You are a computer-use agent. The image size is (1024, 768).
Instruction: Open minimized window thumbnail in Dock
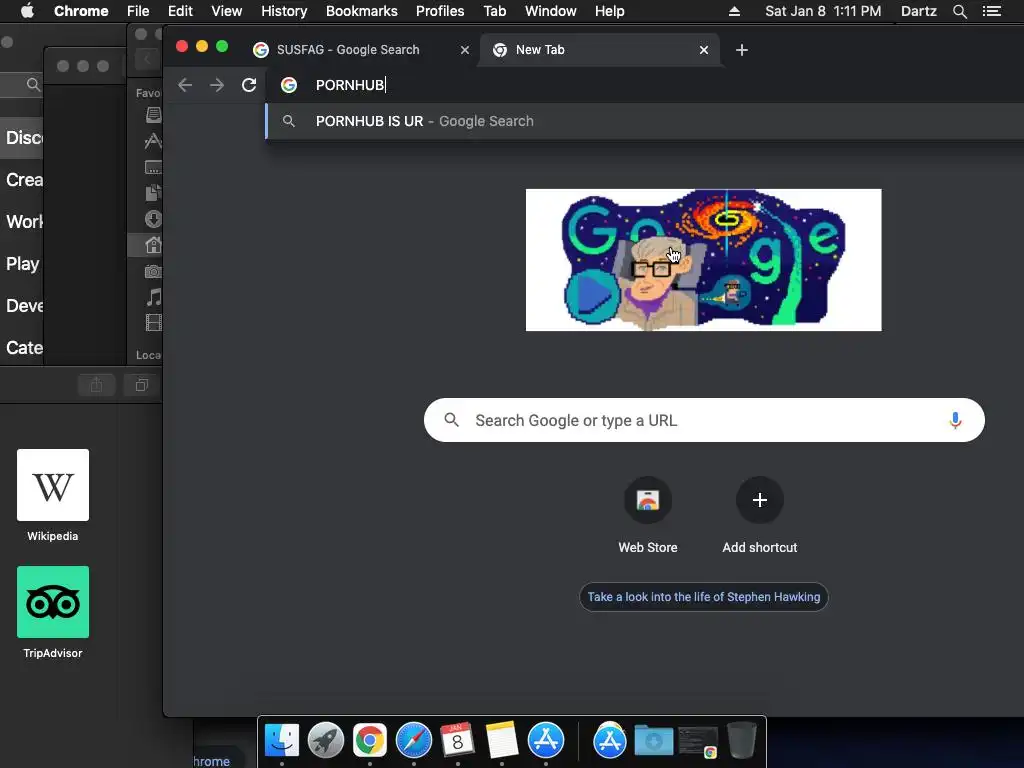pos(698,742)
